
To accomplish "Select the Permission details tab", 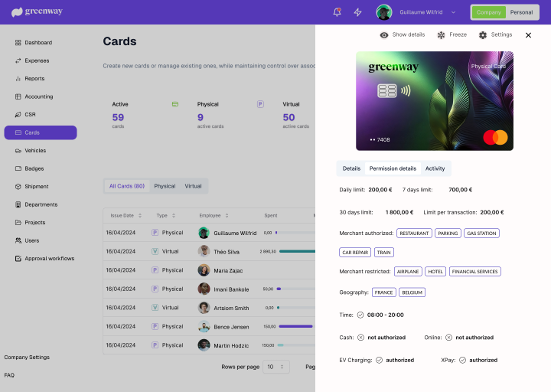I will click(x=393, y=169).
